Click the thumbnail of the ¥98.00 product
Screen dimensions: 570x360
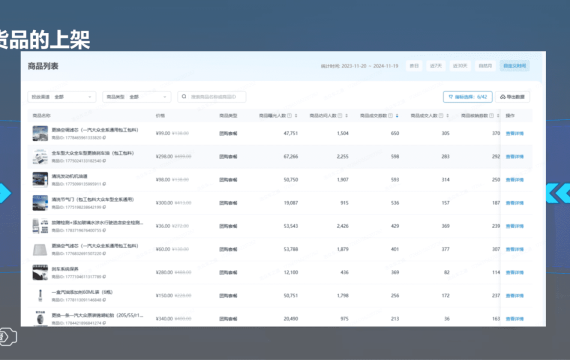coord(40,180)
